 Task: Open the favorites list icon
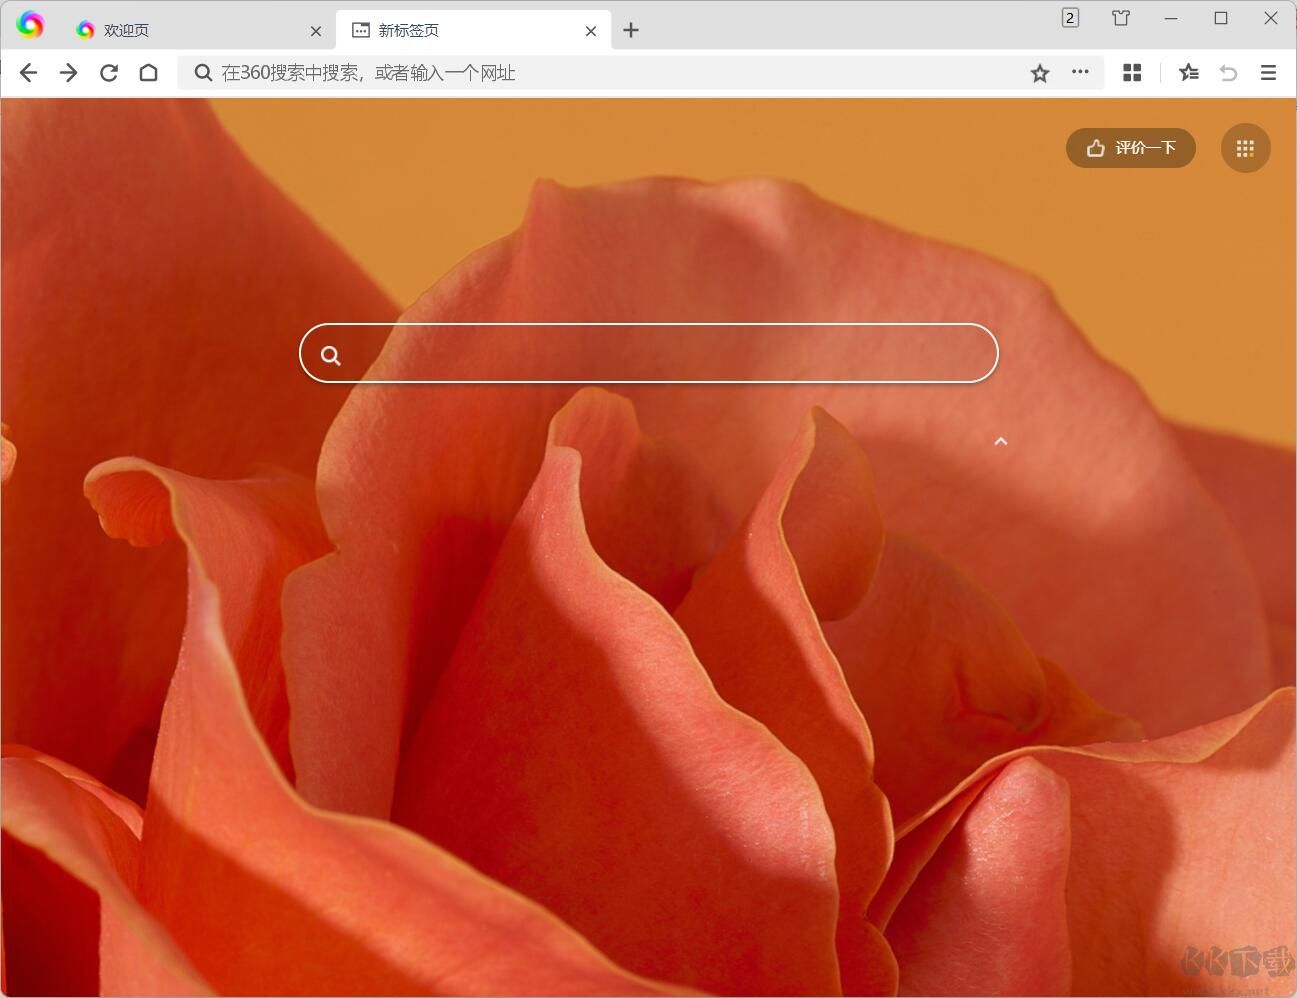coord(1188,73)
